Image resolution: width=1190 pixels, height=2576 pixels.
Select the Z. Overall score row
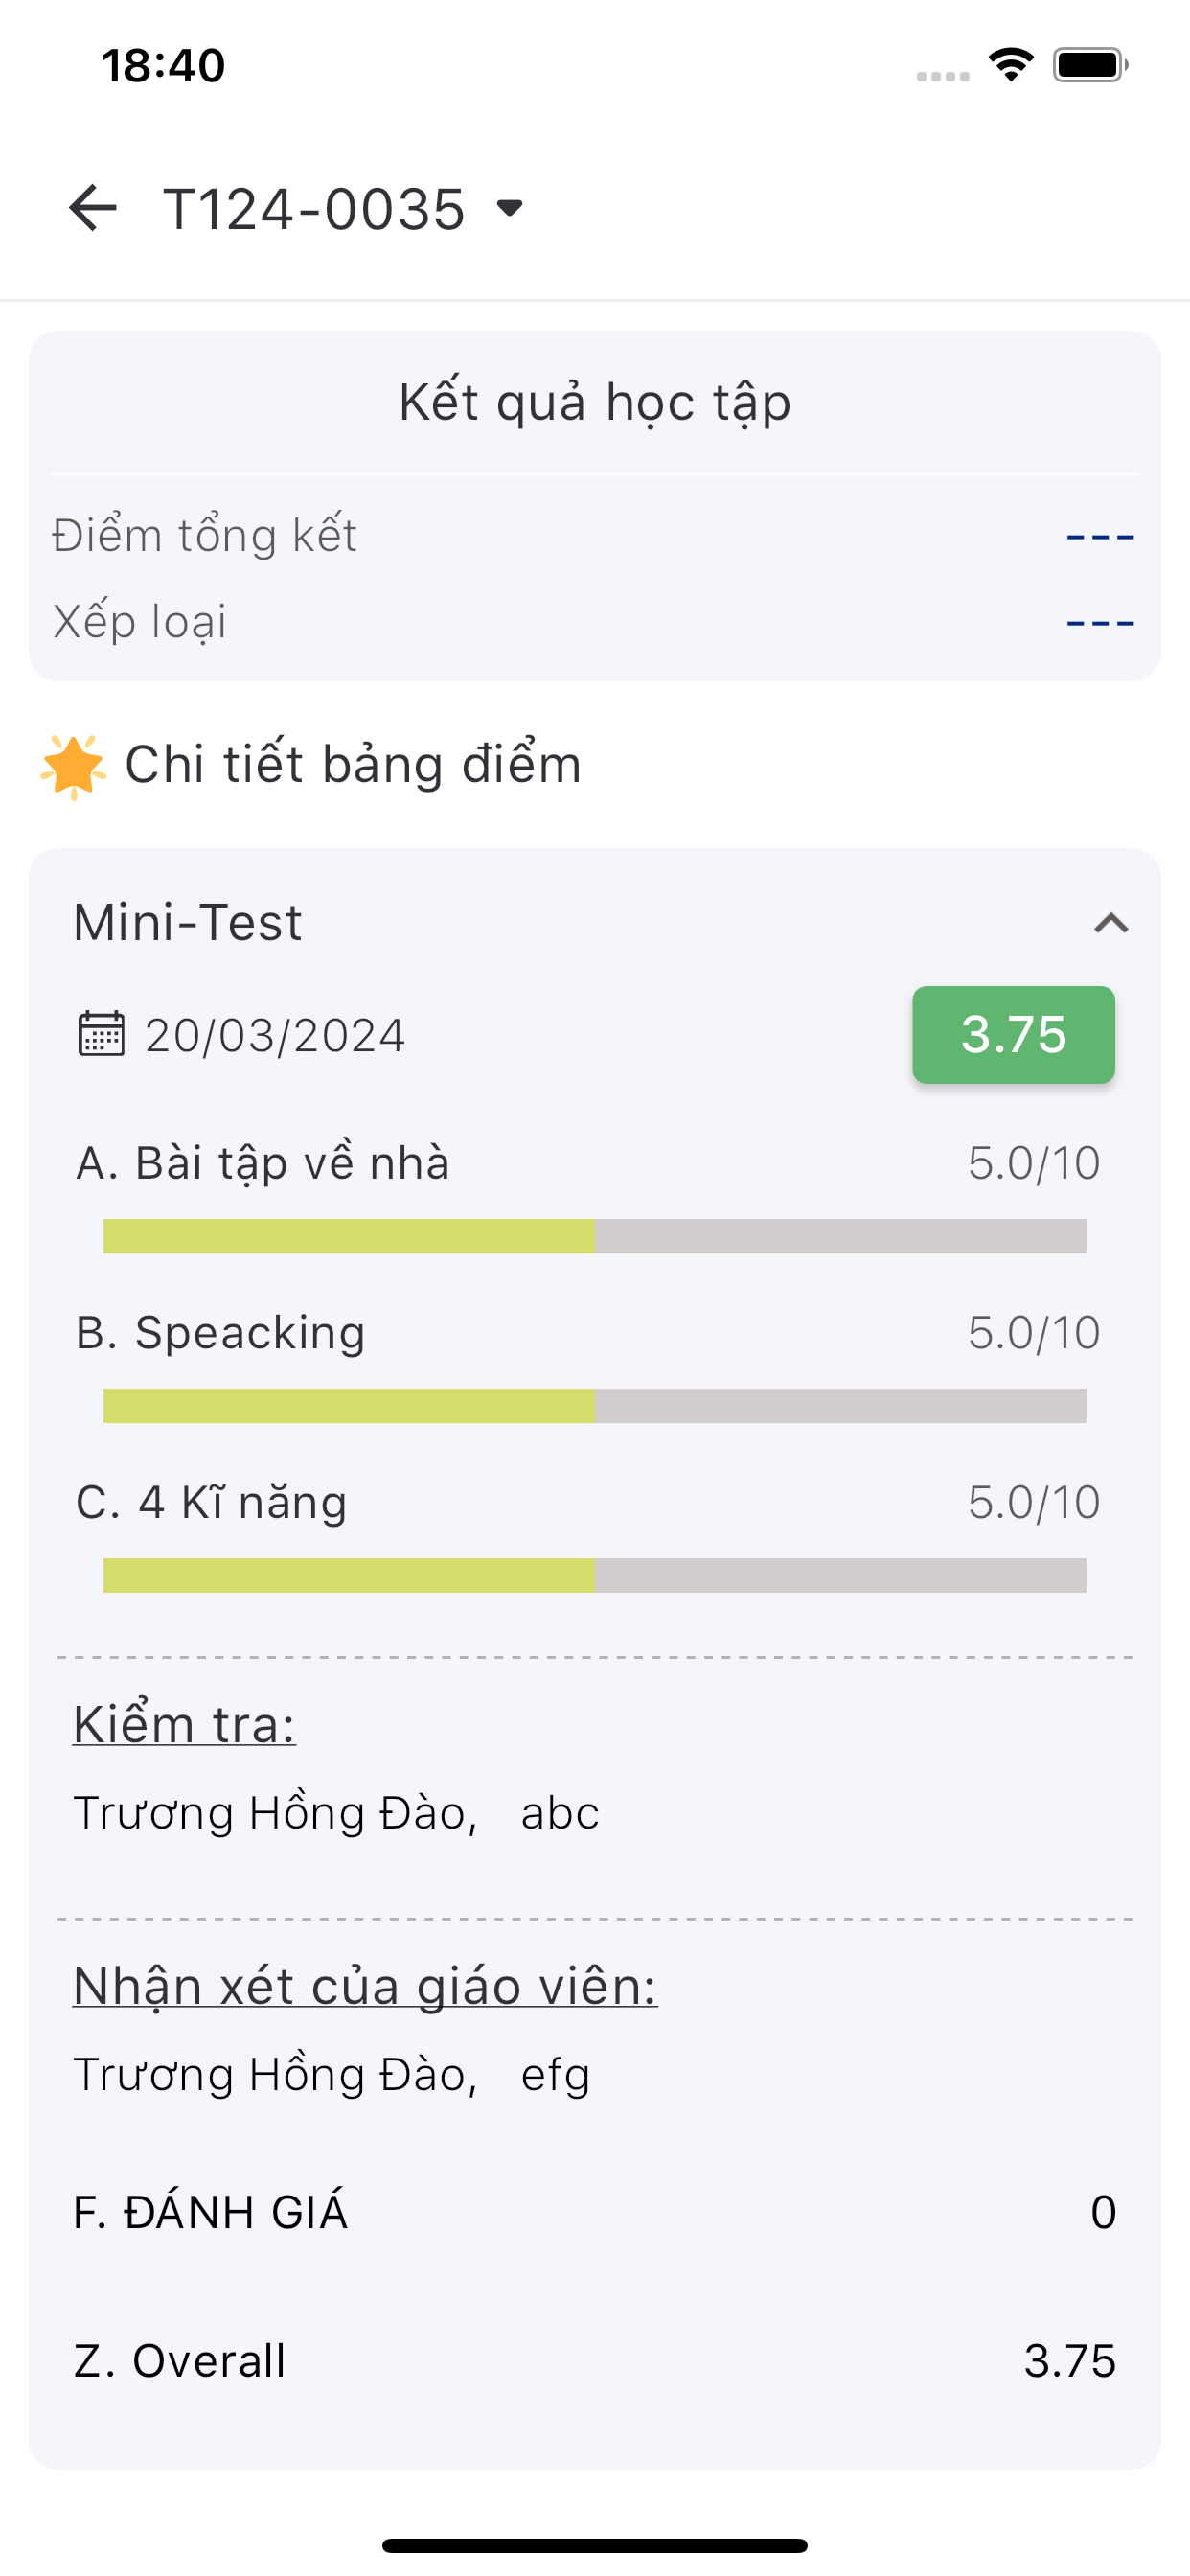(595, 2360)
